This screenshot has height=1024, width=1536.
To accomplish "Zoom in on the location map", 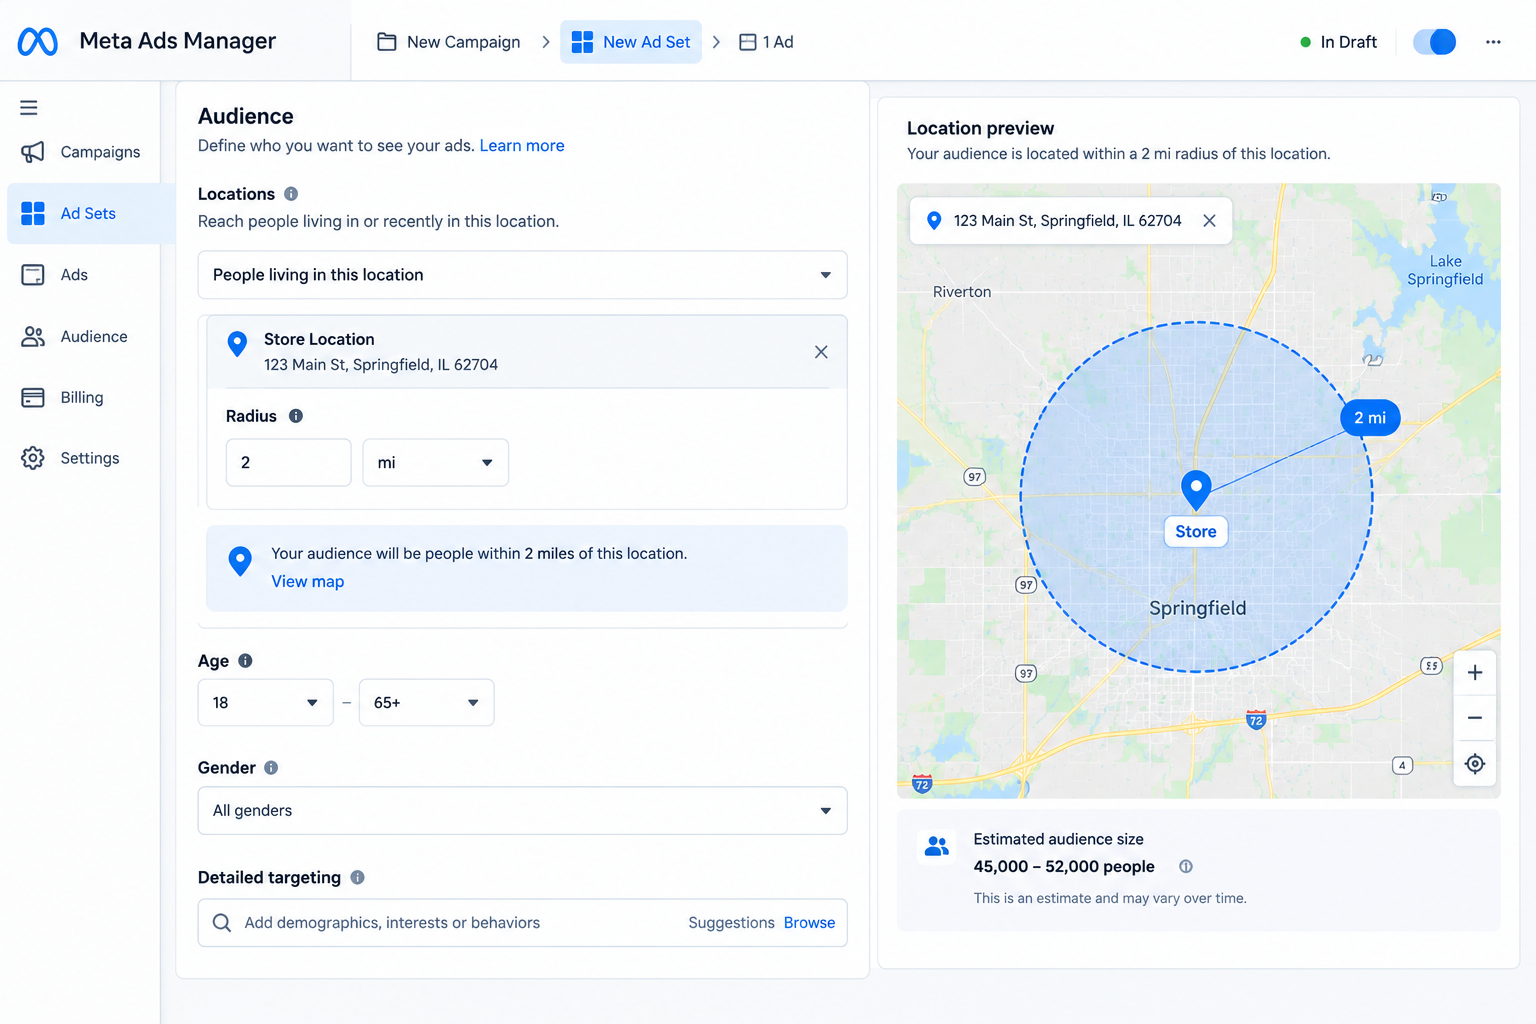I will coord(1475,673).
